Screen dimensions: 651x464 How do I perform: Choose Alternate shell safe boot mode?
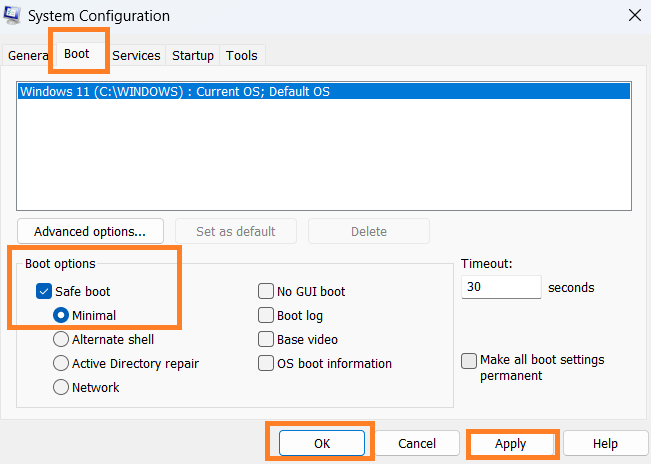[x=61, y=340]
